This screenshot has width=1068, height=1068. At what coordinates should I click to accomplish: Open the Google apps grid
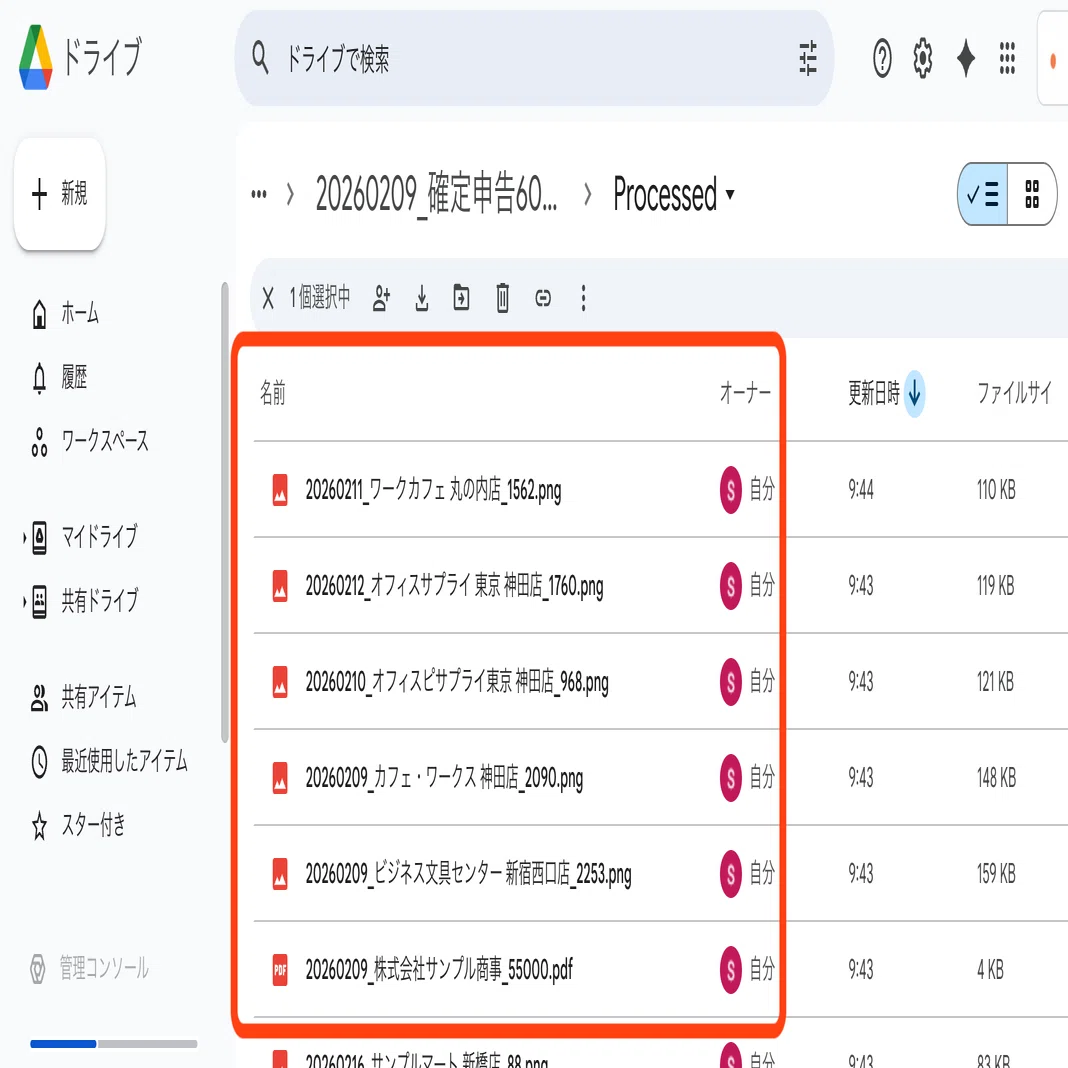click(x=1007, y=58)
